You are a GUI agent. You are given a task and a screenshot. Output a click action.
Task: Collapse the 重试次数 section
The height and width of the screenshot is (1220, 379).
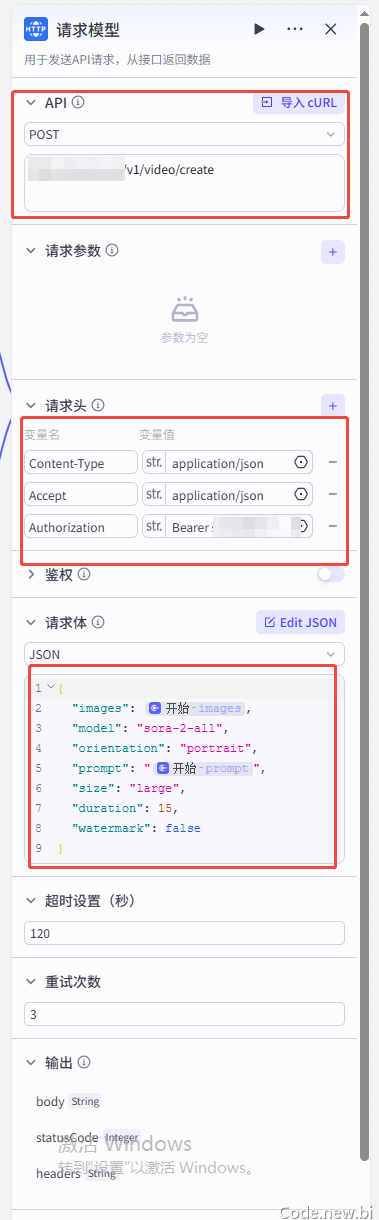30,982
